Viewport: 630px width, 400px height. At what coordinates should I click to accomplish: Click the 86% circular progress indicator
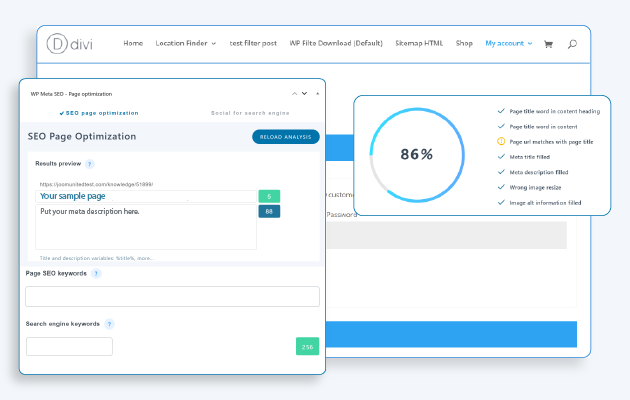pos(416,155)
